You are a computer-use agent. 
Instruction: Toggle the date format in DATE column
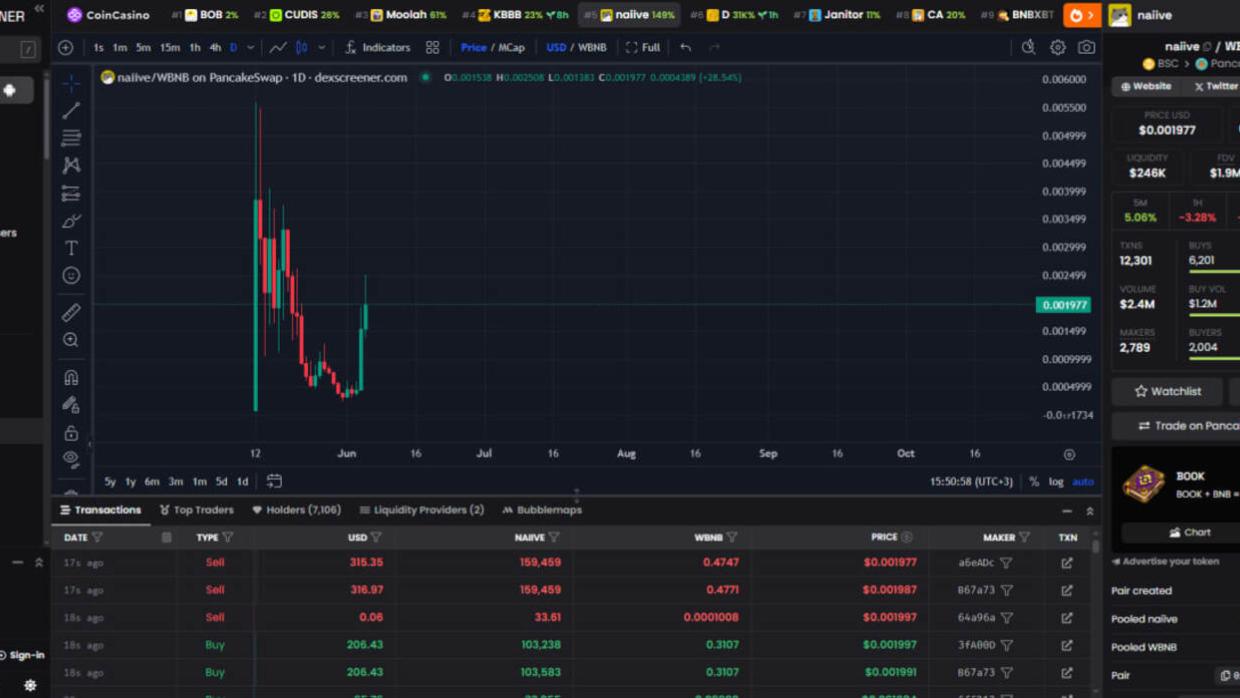166,537
